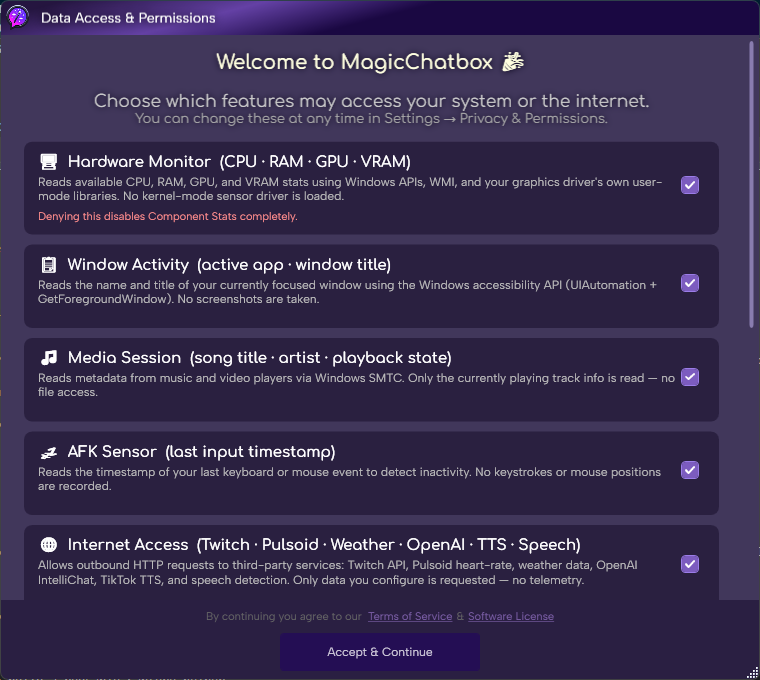Click the Internet Access globe icon
The height and width of the screenshot is (680, 760).
coord(48,545)
